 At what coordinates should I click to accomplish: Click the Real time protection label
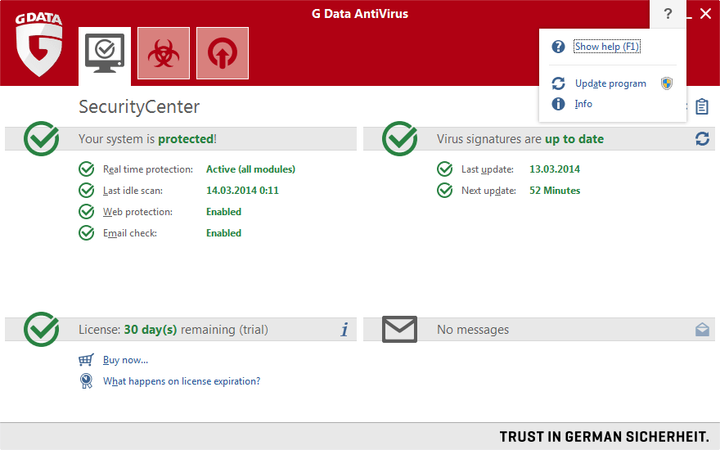(x=148, y=169)
